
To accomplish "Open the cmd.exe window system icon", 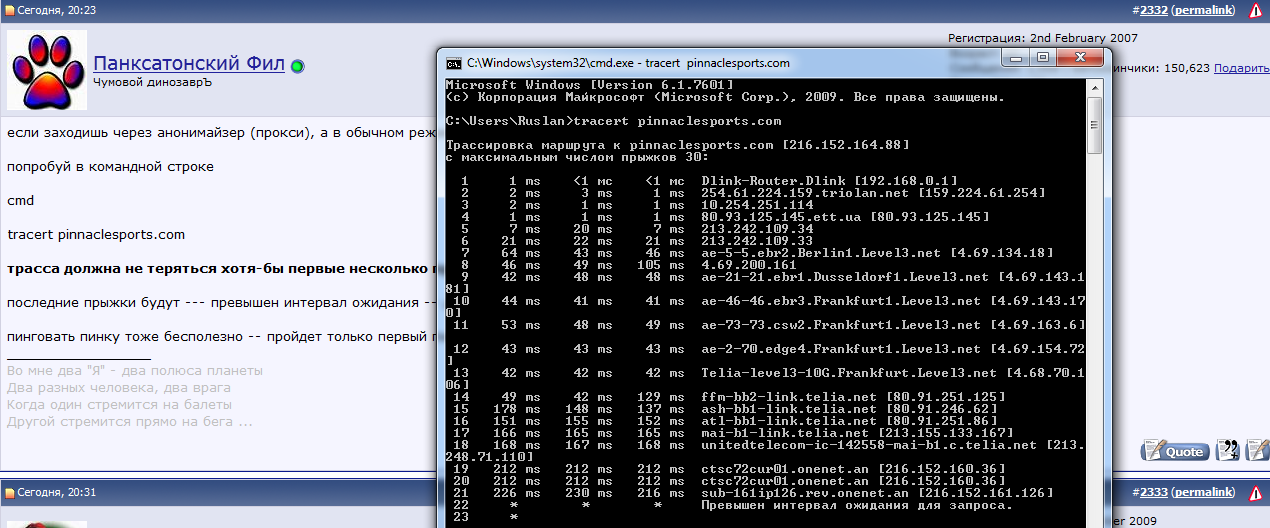I will pos(453,62).
